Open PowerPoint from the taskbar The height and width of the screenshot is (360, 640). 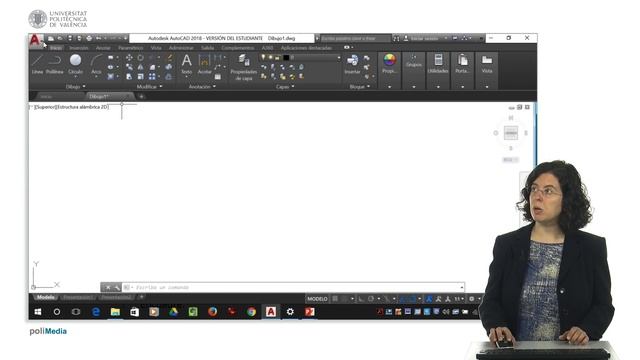tap(309, 312)
